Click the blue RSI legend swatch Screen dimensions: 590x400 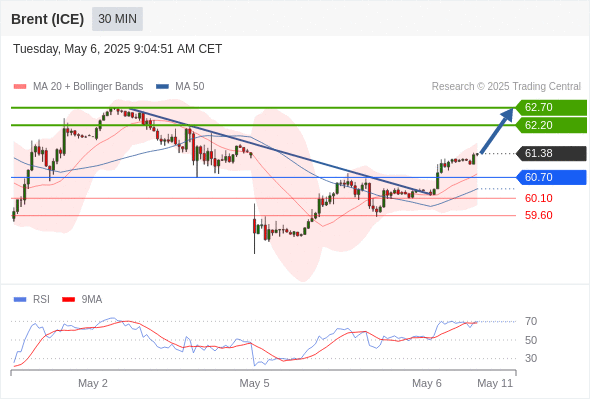[20, 300]
